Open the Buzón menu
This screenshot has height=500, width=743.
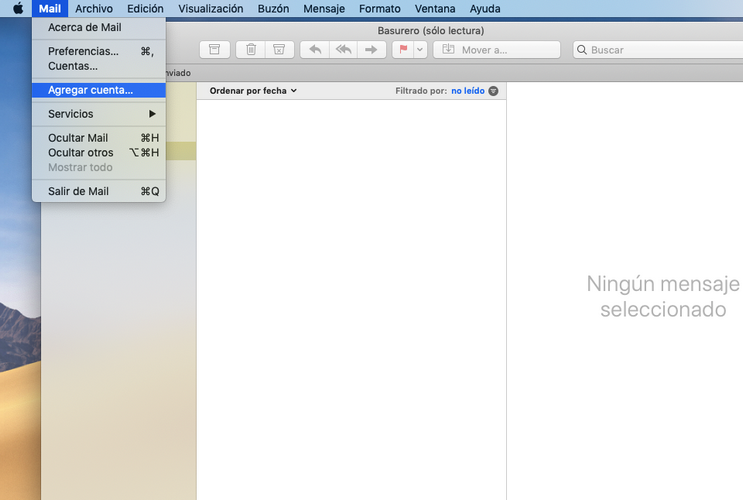273,9
